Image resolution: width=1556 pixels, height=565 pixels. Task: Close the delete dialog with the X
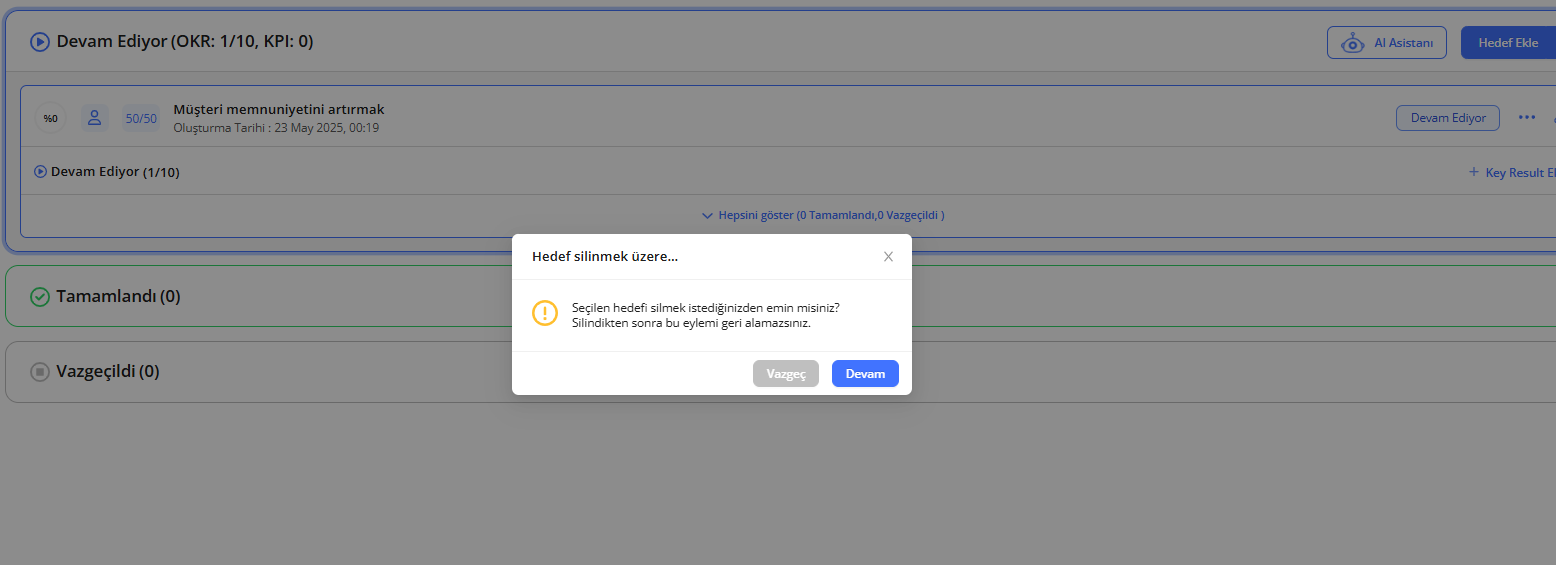coord(888,257)
